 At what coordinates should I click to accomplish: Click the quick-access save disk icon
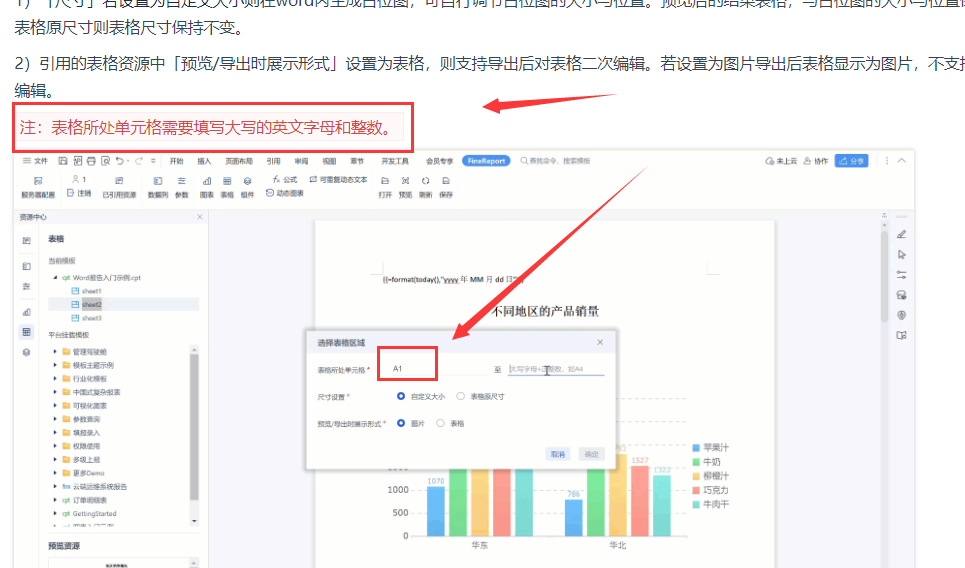click(63, 161)
